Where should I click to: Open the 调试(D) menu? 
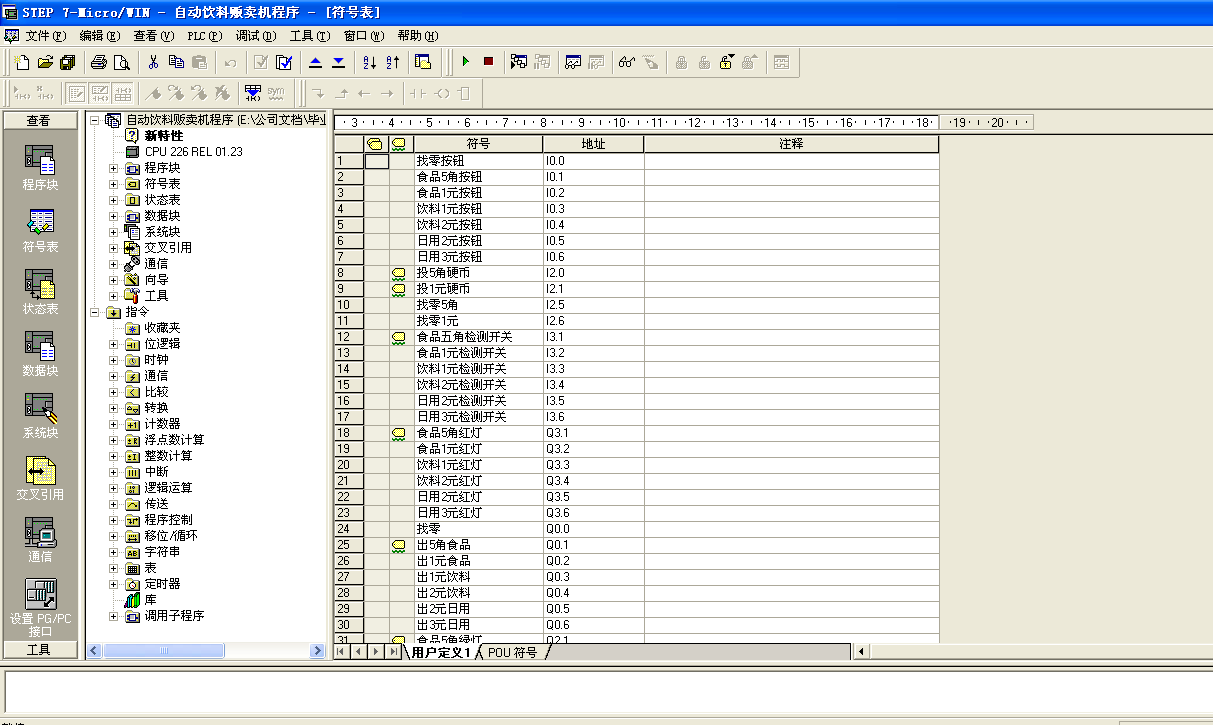click(256, 35)
